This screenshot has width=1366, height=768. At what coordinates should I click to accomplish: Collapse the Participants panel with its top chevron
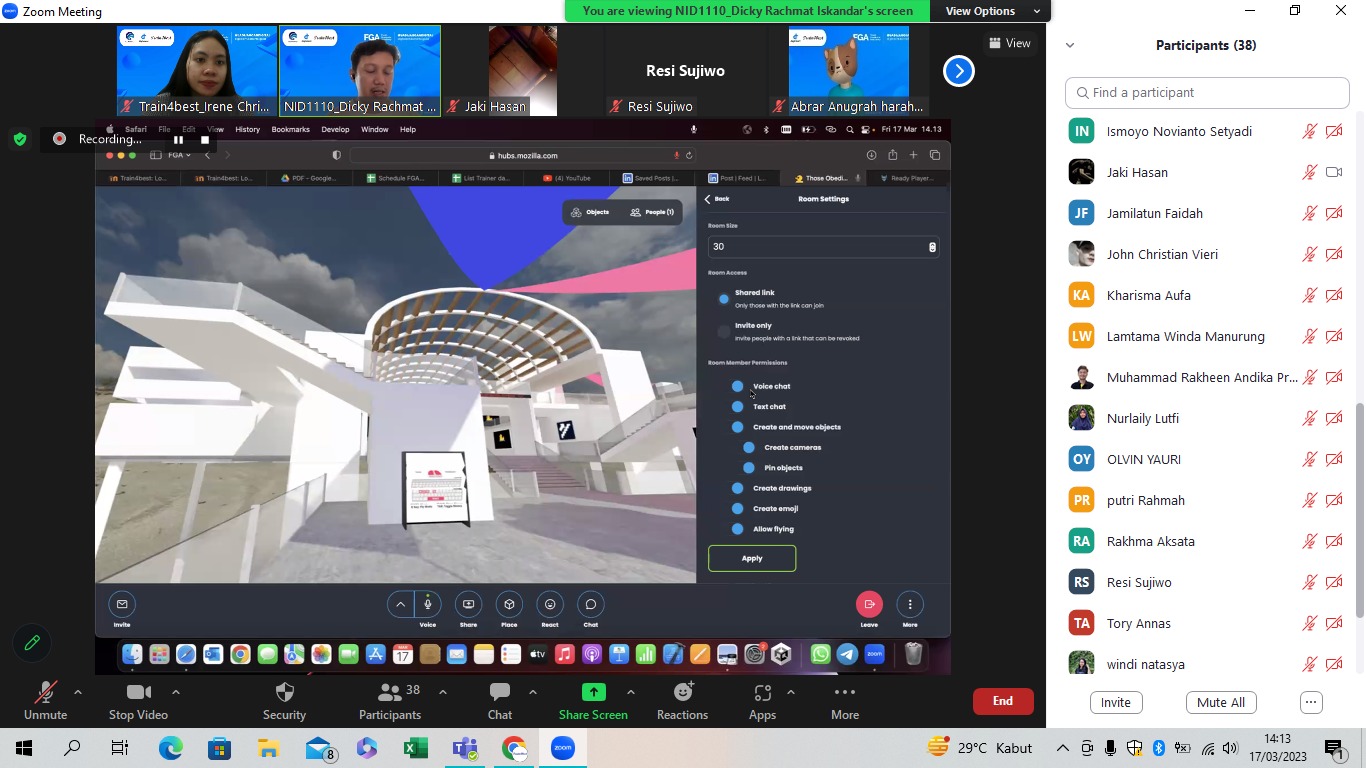pos(1069,44)
